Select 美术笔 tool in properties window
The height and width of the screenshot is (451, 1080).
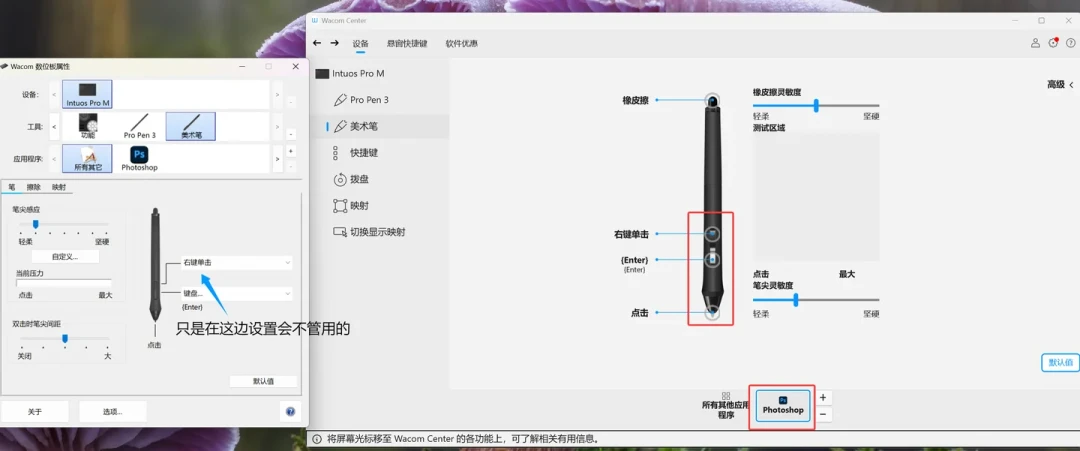(191, 126)
